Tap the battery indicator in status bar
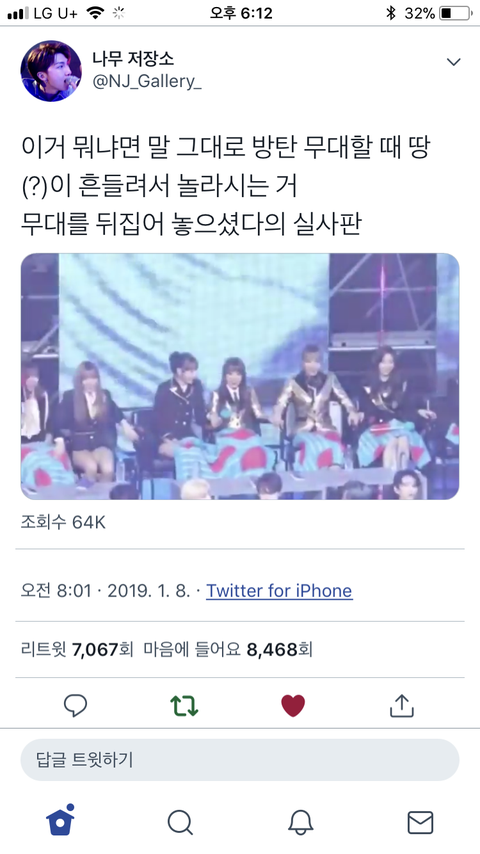This screenshot has width=480, height=854. click(x=455, y=13)
